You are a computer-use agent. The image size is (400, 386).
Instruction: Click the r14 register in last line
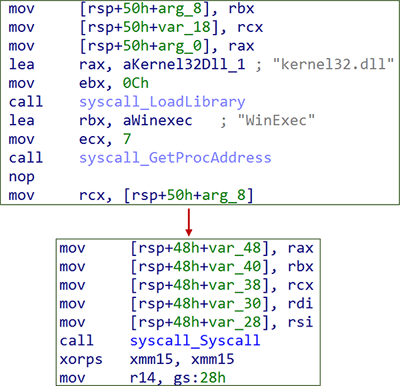pyautogui.click(x=143, y=378)
